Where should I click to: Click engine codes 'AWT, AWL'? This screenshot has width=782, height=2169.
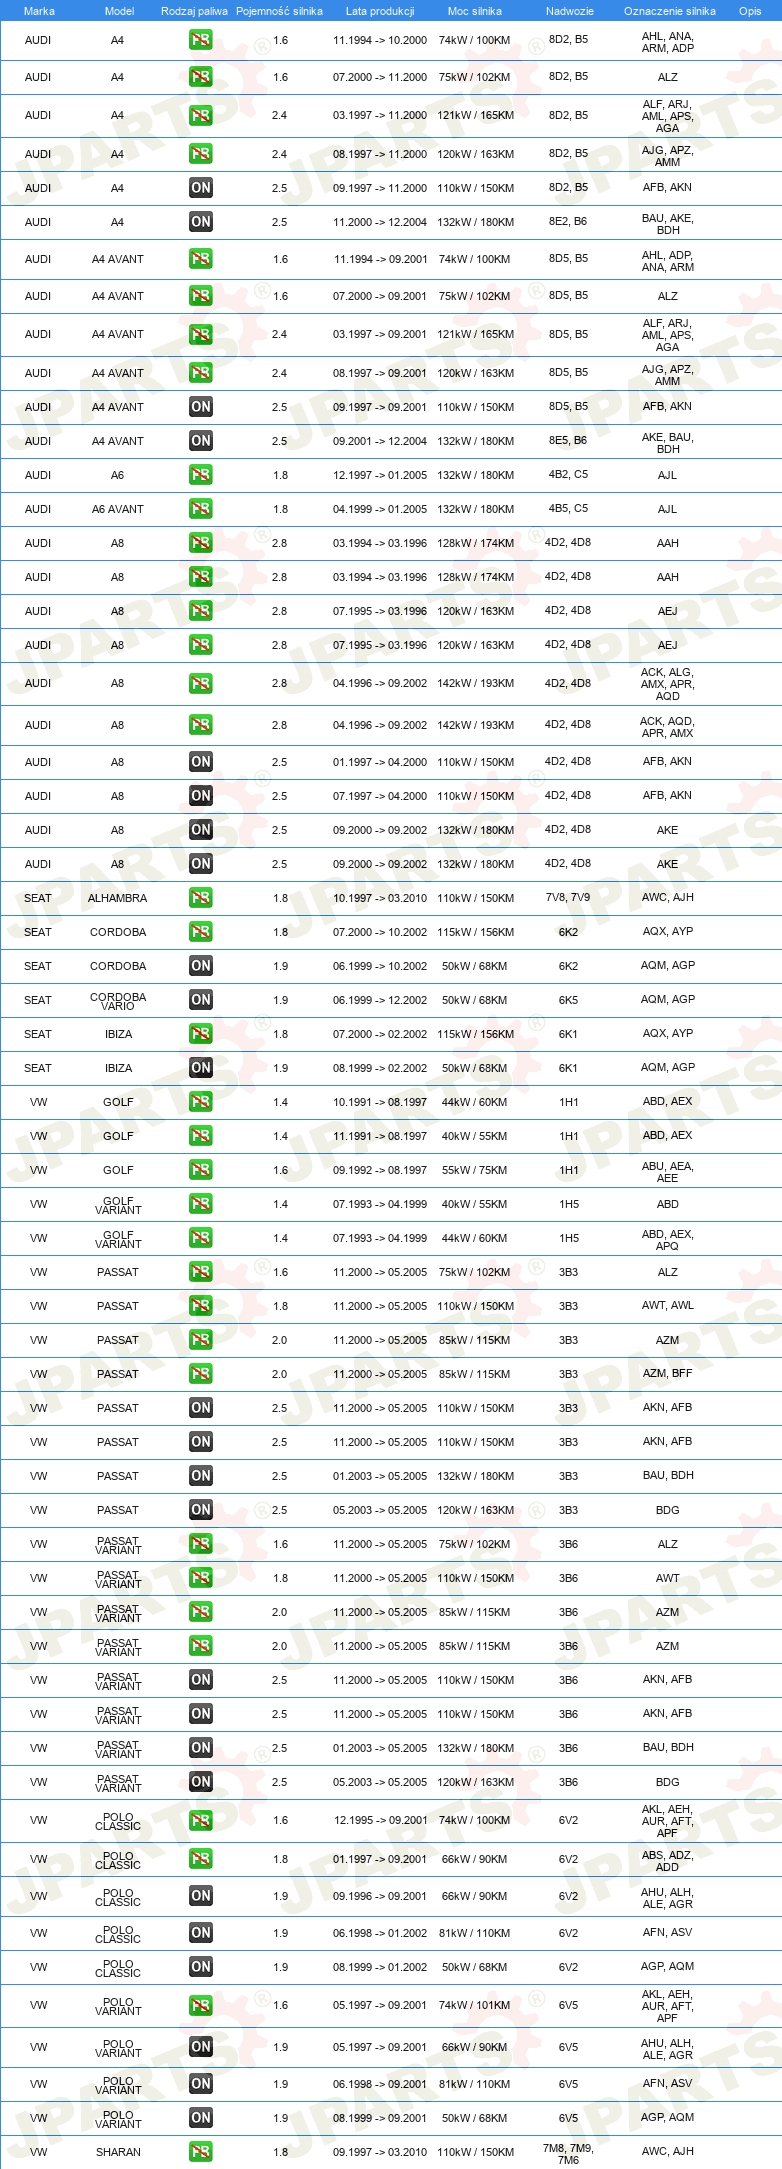pyautogui.click(x=667, y=1305)
